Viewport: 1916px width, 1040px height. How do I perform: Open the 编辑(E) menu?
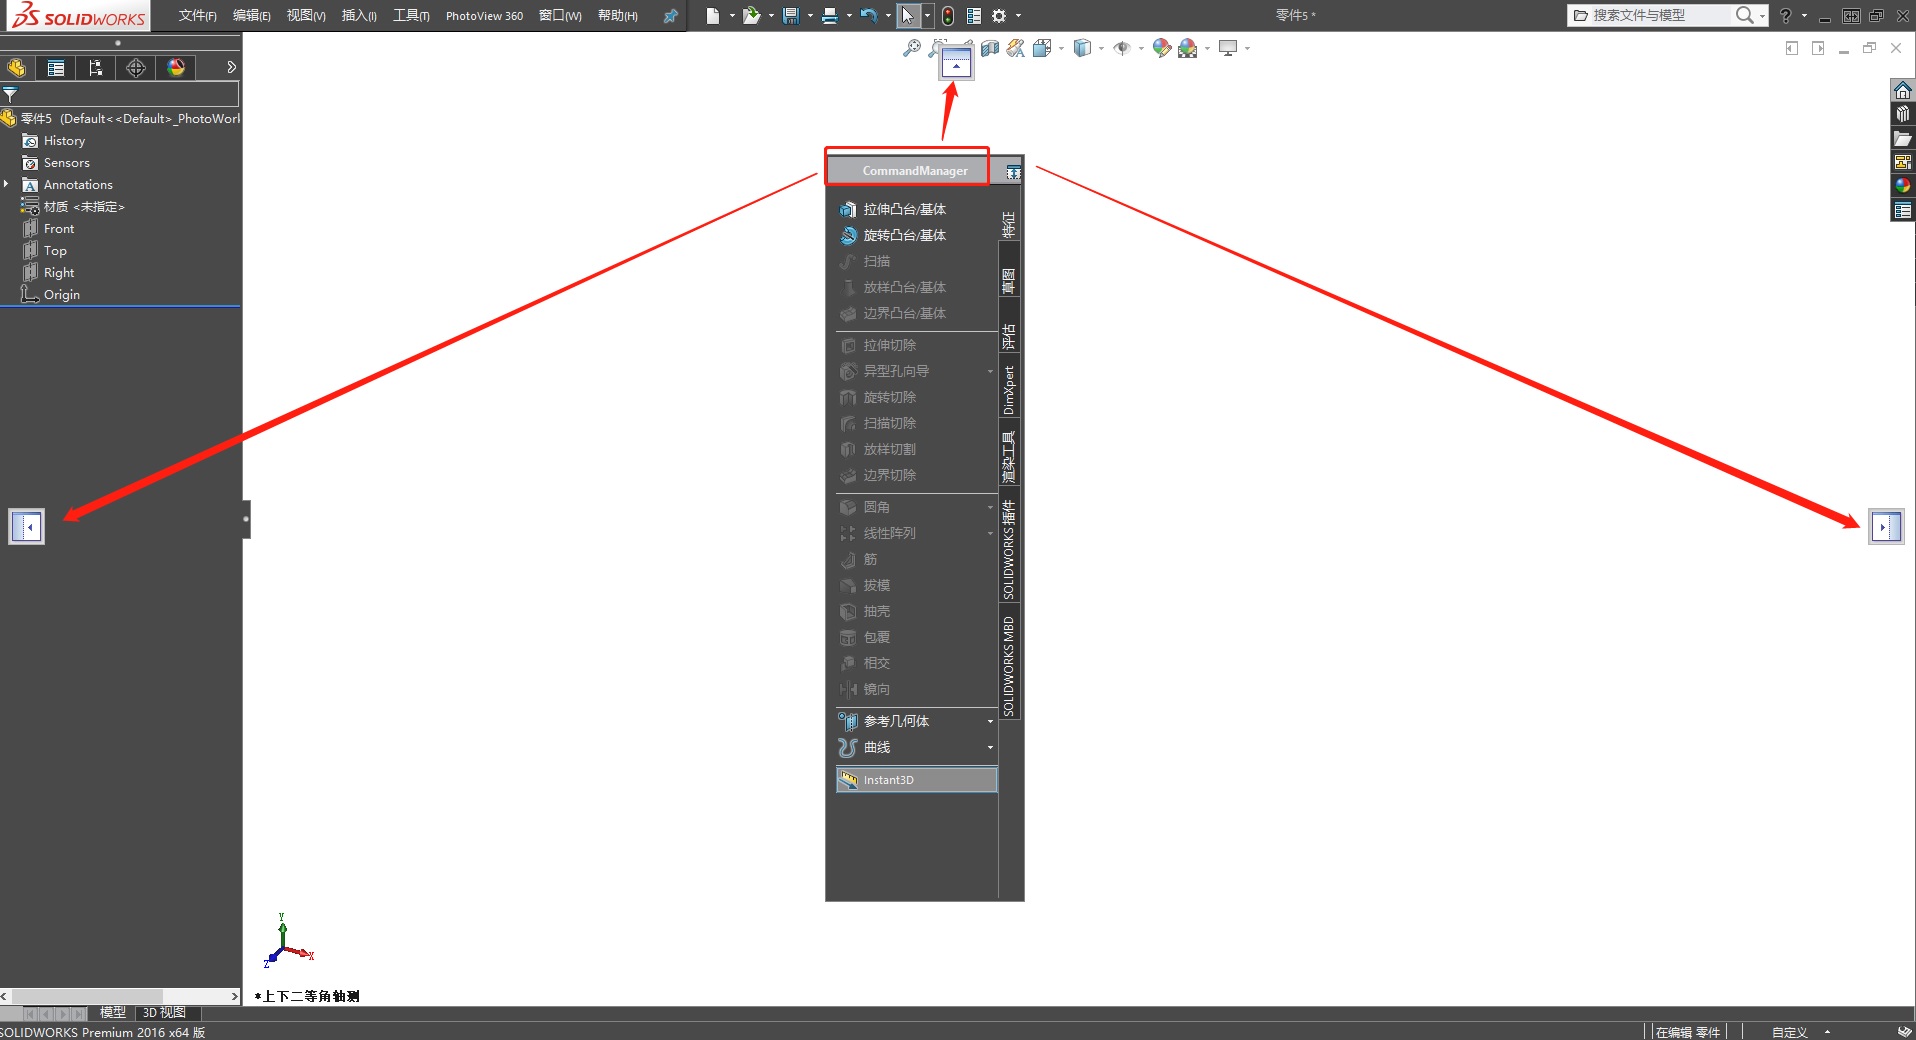(251, 16)
